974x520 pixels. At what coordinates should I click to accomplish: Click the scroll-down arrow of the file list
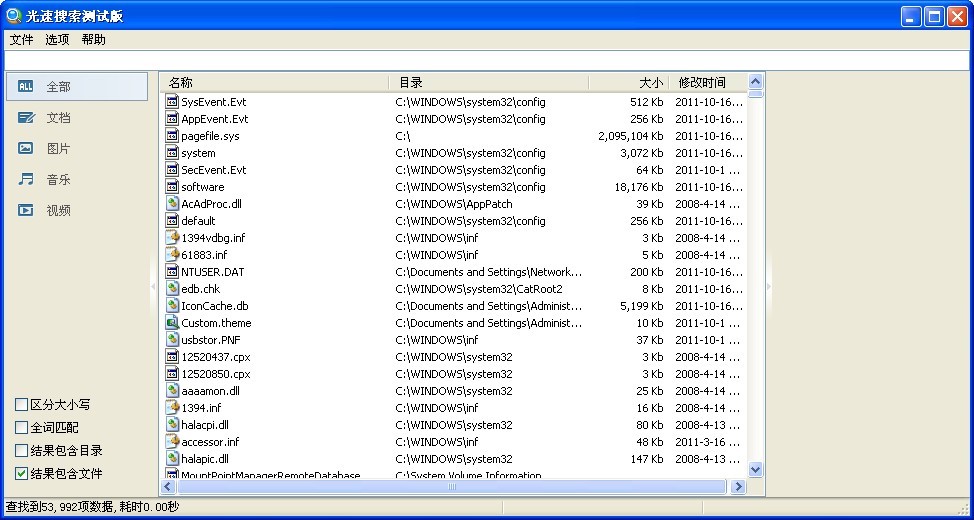point(755,469)
